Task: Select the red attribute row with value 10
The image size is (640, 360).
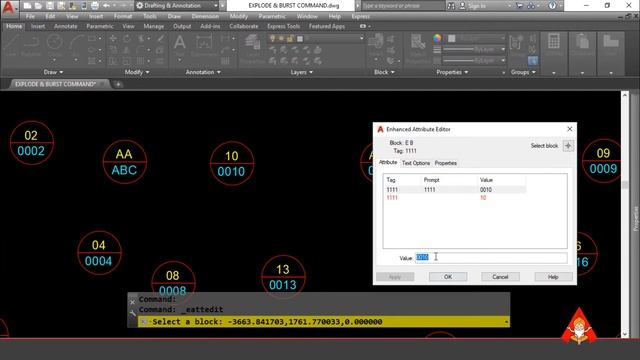Action: 455,198
